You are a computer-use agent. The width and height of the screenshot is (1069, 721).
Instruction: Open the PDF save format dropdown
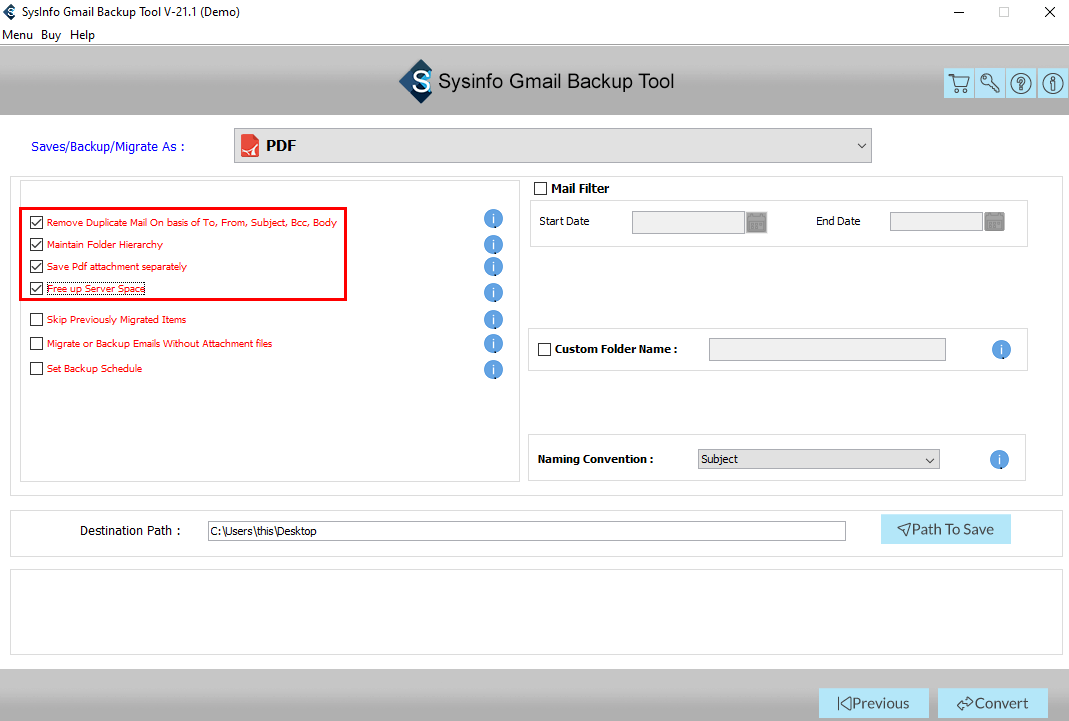(x=552, y=146)
